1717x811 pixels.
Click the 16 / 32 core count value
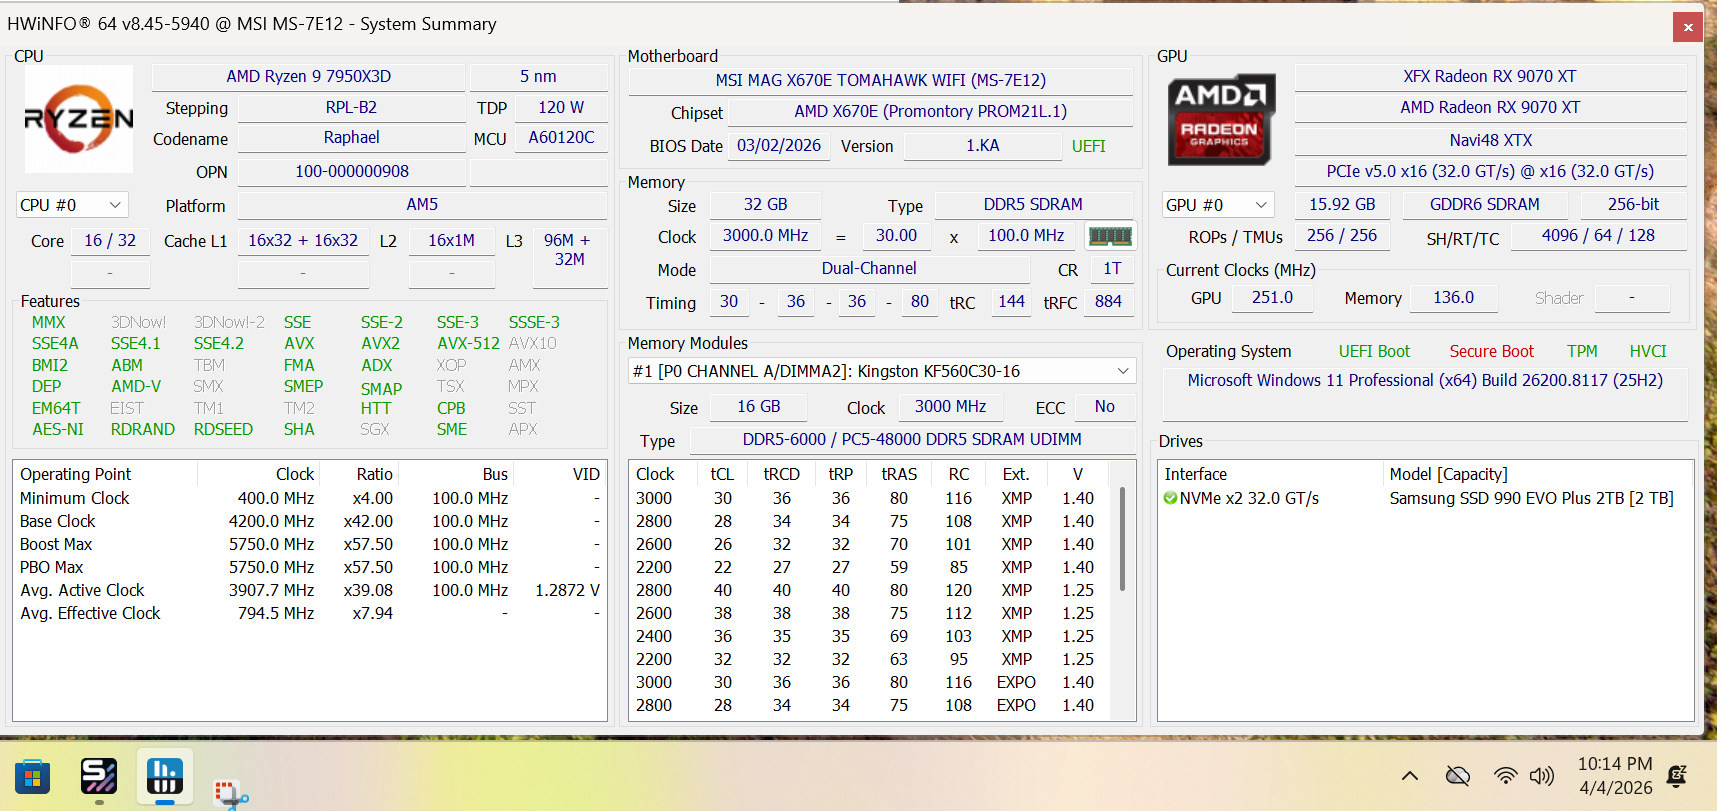110,241
